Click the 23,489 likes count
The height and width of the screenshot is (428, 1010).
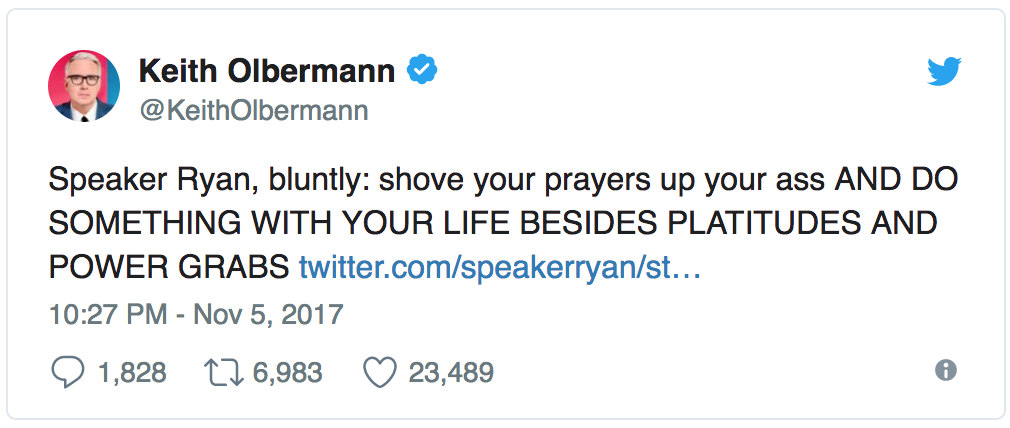point(451,373)
